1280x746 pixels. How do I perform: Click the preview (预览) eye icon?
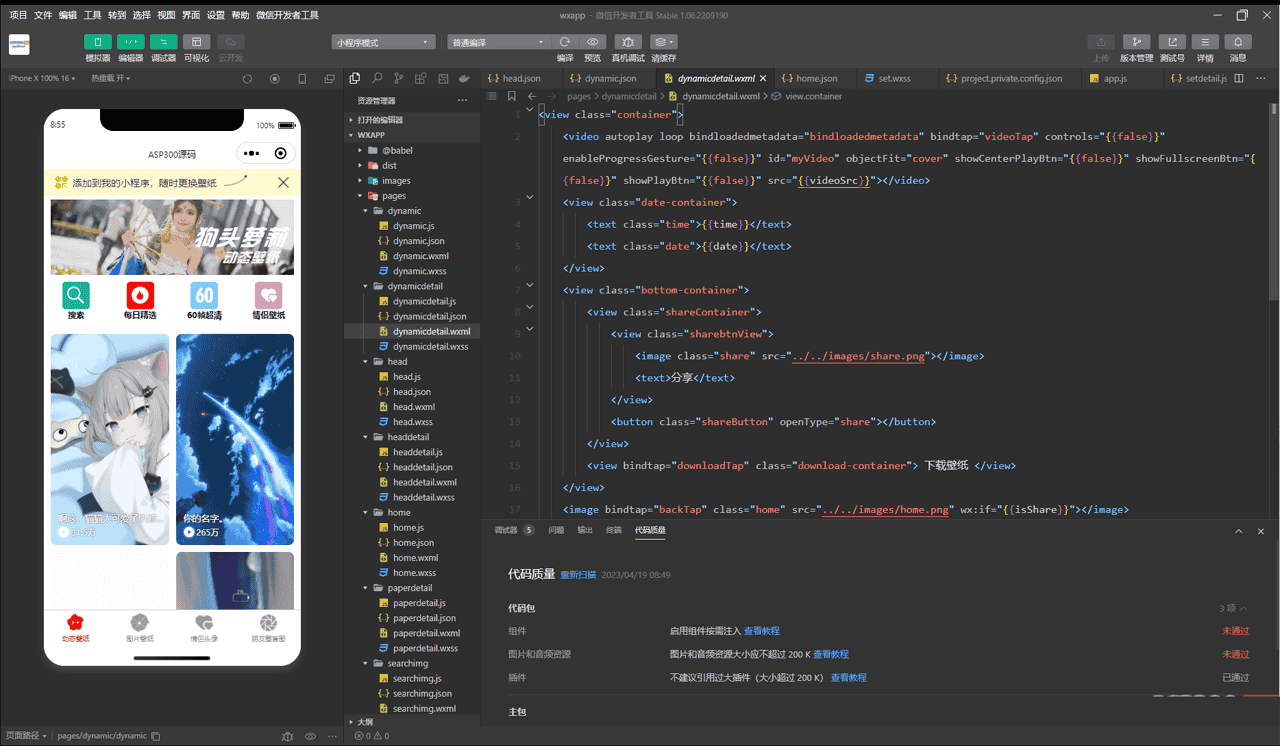(593, 42)
